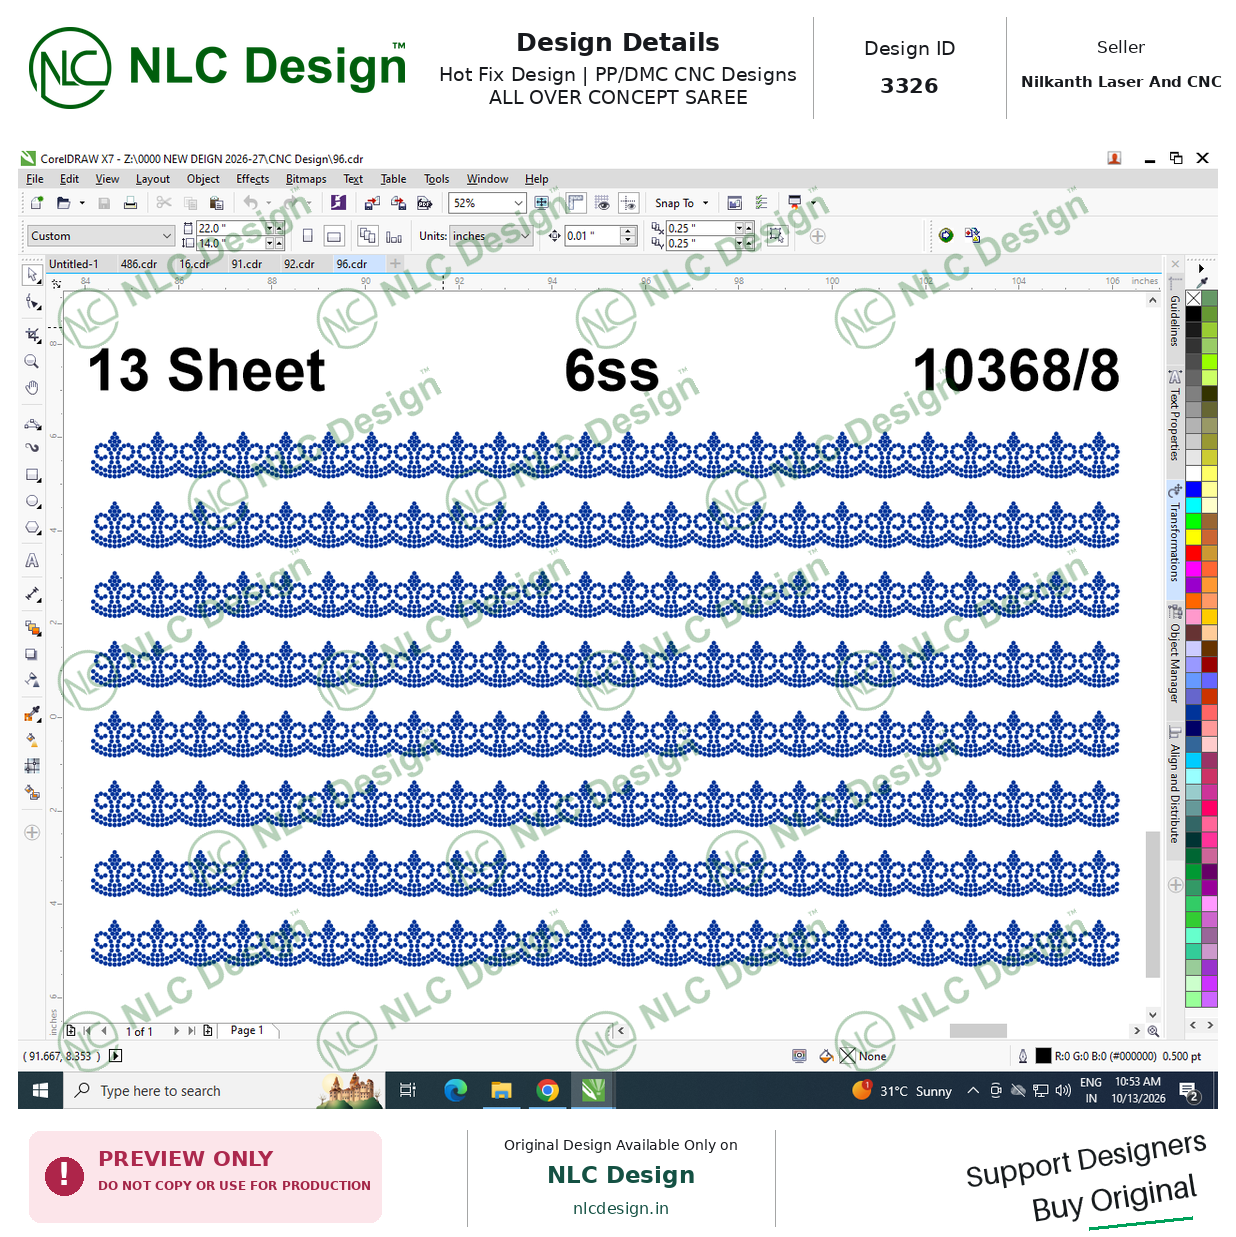Click the Print icon

pyautogui.click(x=130, y=203)
